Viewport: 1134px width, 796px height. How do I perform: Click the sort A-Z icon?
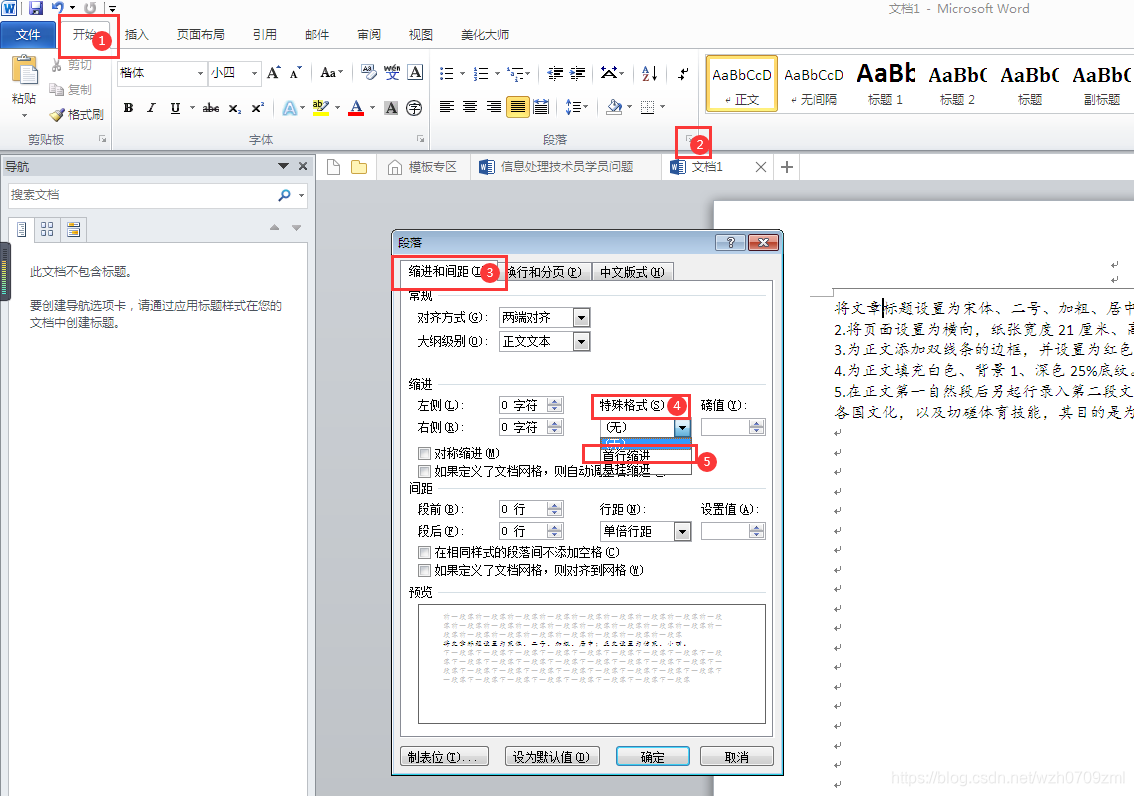coord(649,73)
